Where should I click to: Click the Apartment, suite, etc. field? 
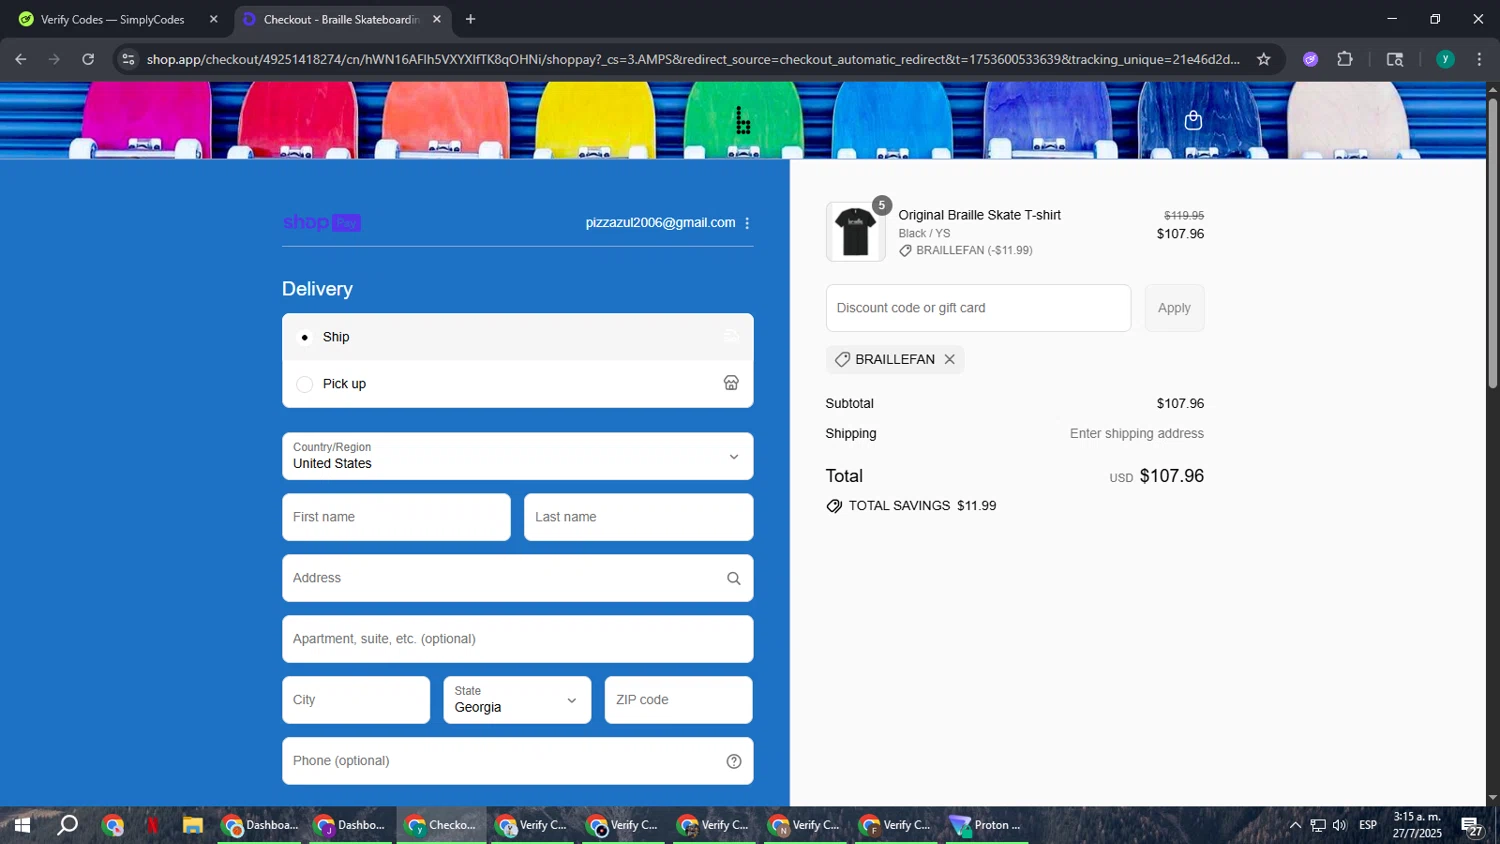517,639
